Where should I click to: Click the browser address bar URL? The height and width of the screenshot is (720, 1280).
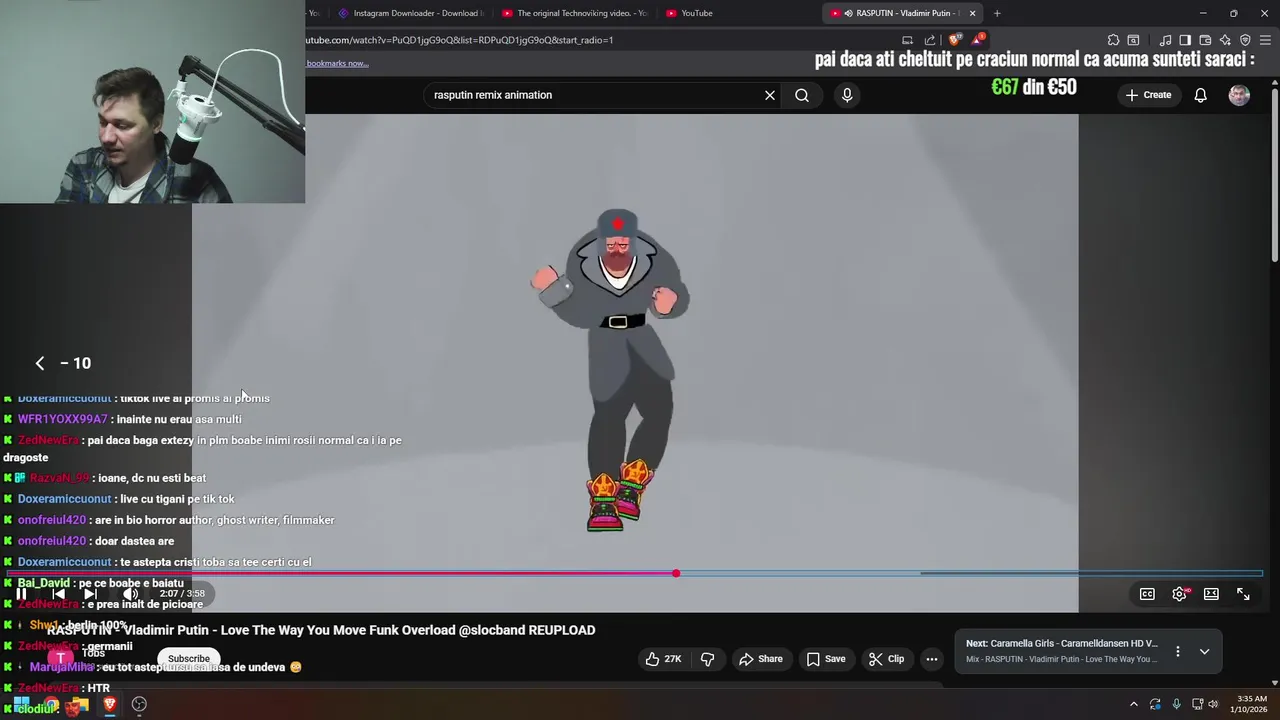pyautogui.click(x=459, y=40)
